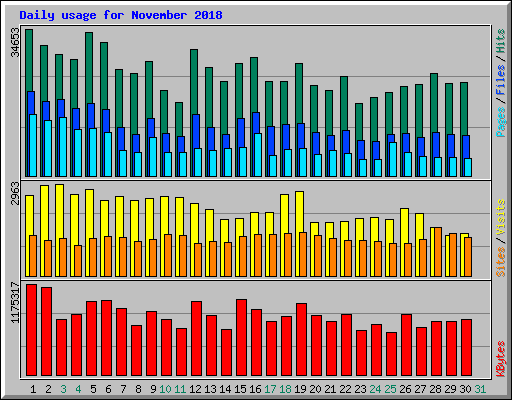Select day label '5' on the x-axis

(93, 389)
